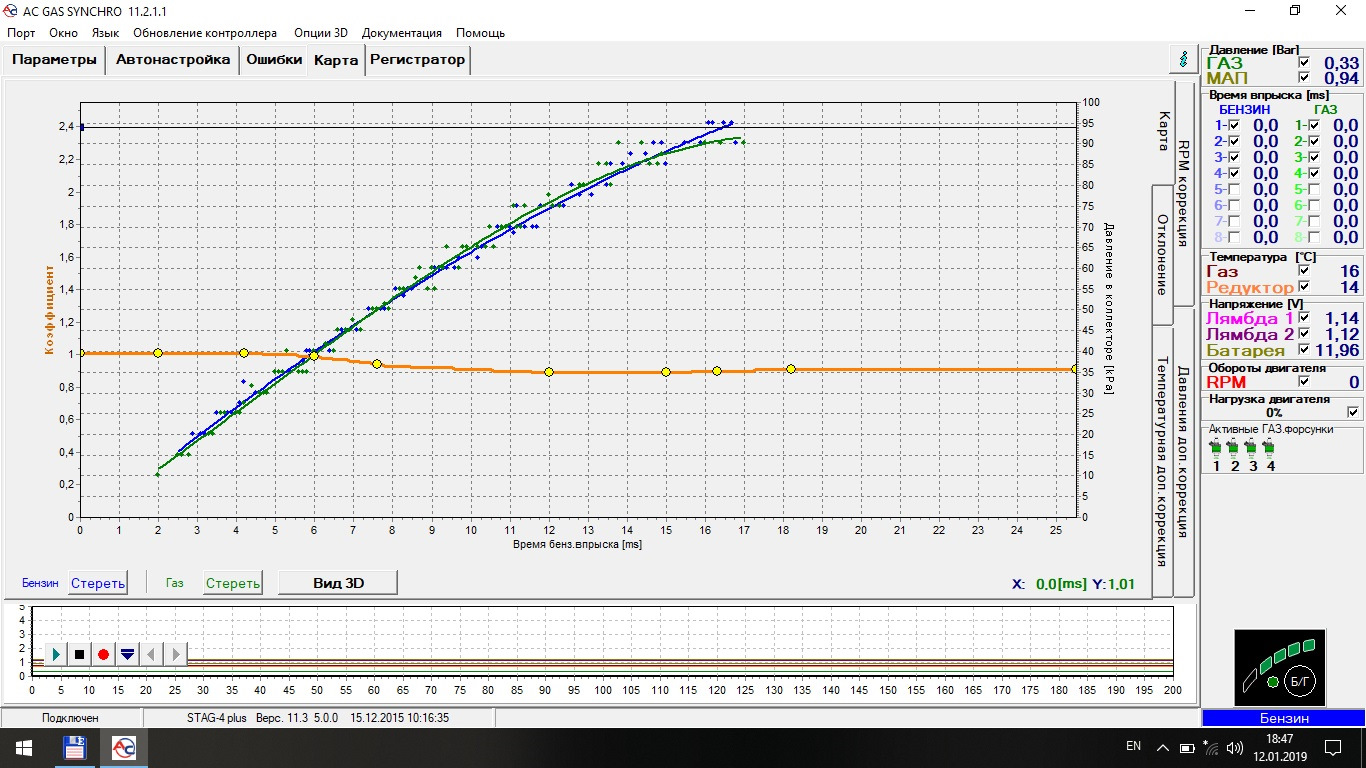Click the Б/Г gas switch indicator
Image resolution: width=1366 pixels, height=768 pixels.
pos(1300,680)
